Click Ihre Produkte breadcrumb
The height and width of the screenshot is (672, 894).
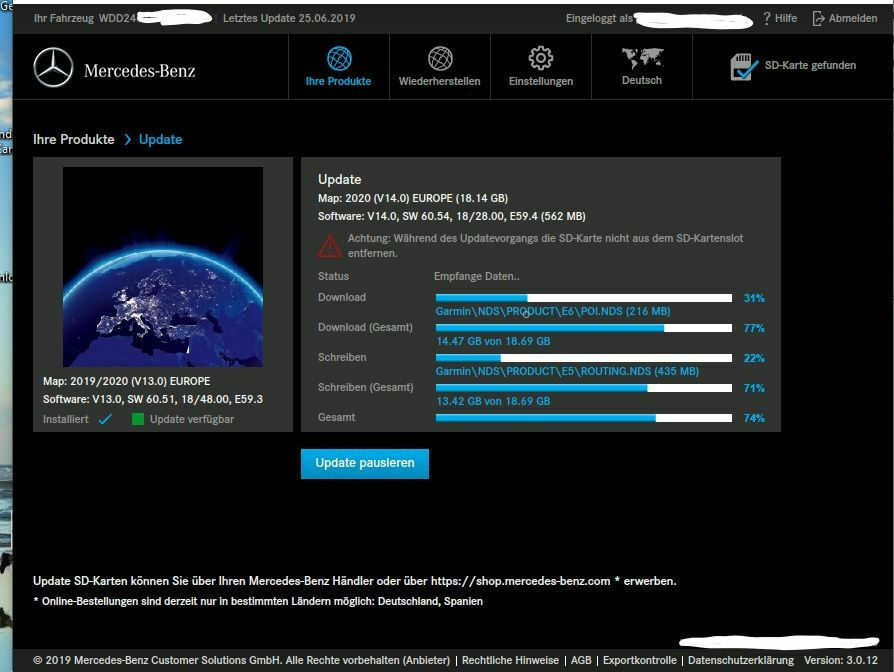pyautogui.click(x=74, y=140)
